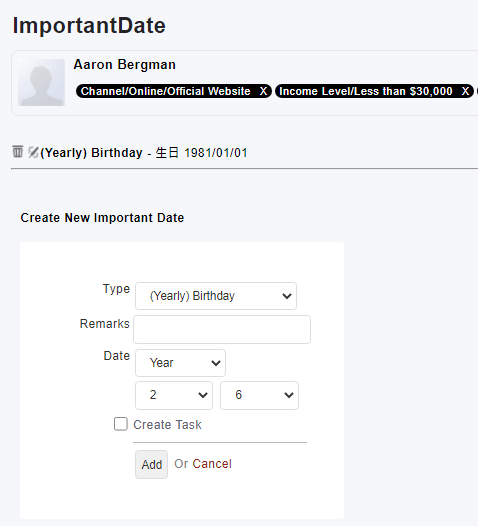The width and height of the screenshot is (478, 526).
Task: Remove the Income Level tag
Action: click(x=465, y=91)
